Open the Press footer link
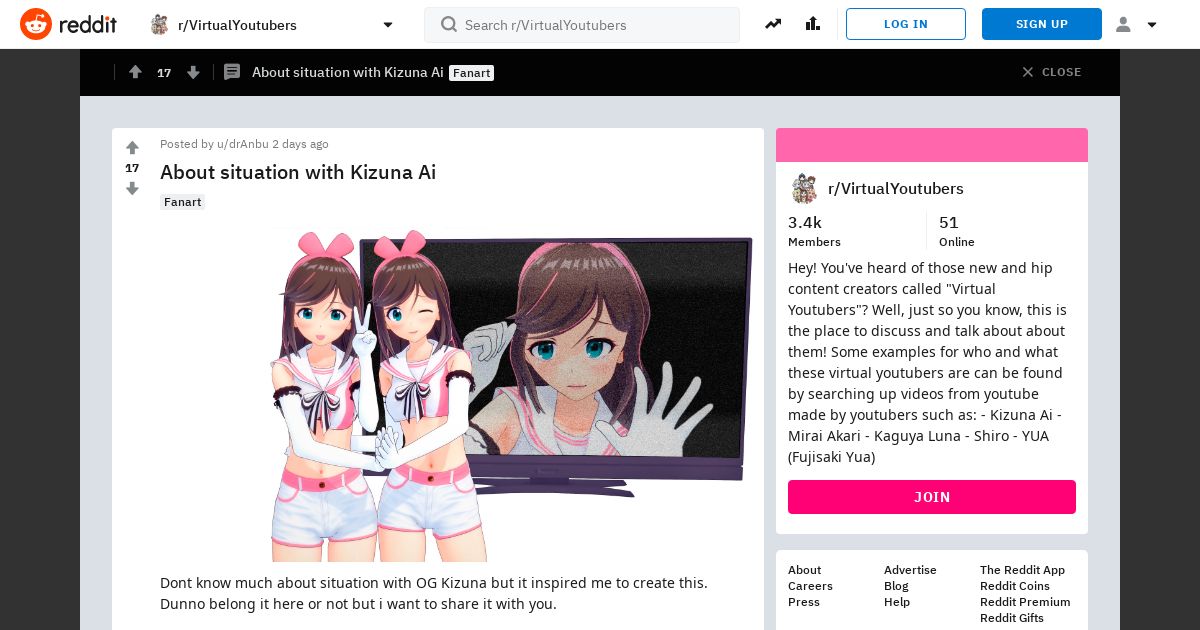This screenshot has height=630, width=1200. click(x=804, y=602)
